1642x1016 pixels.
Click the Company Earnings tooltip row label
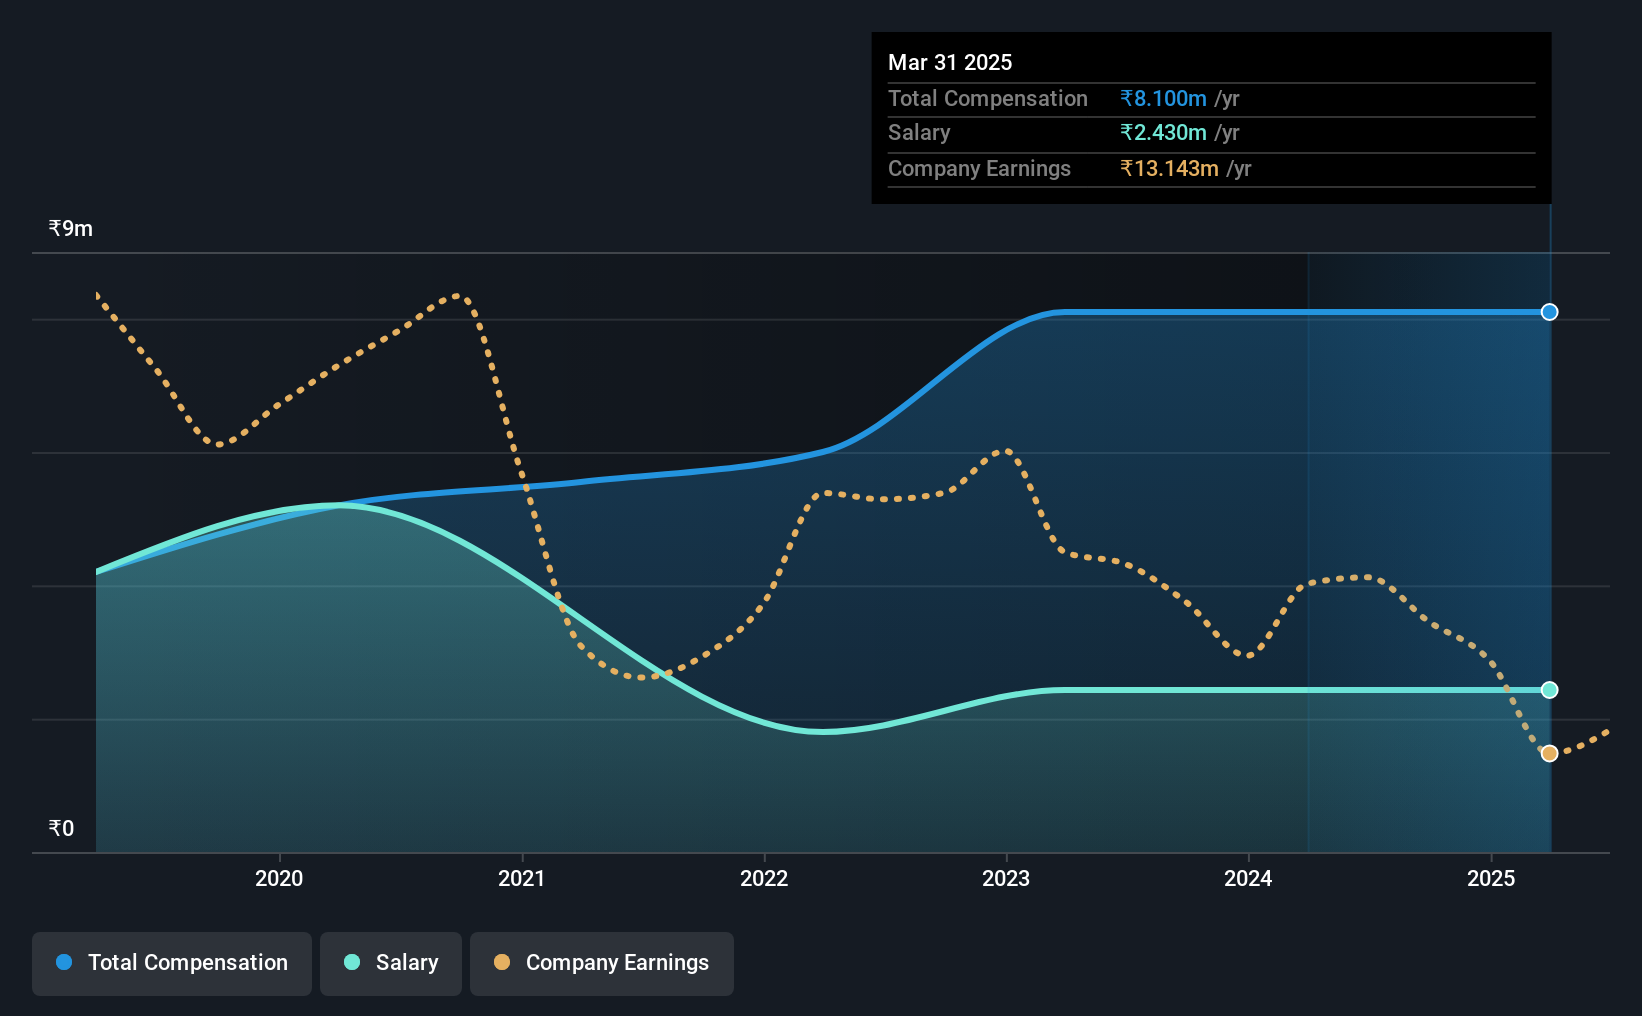[979, 168]
